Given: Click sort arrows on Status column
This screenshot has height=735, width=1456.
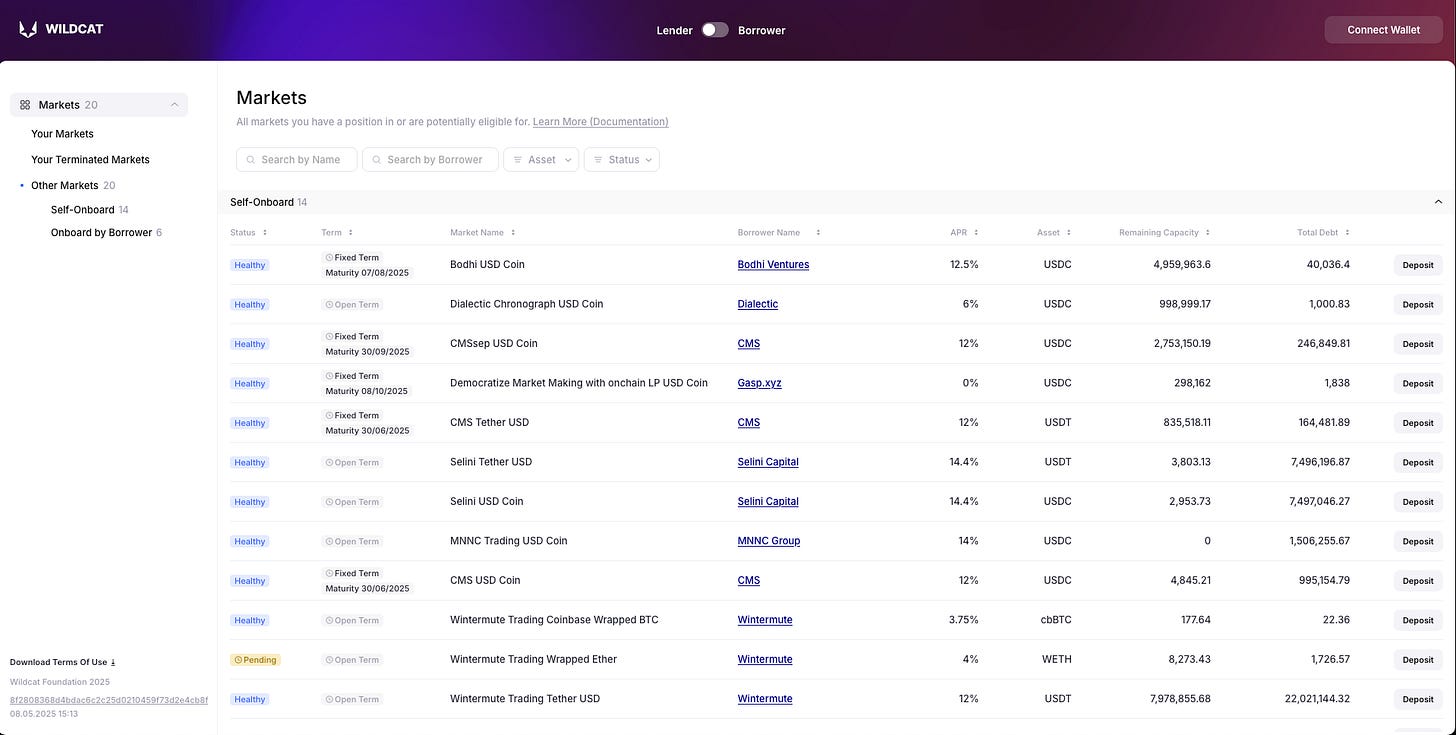Looking at the screenshot, I should [265, 233].
